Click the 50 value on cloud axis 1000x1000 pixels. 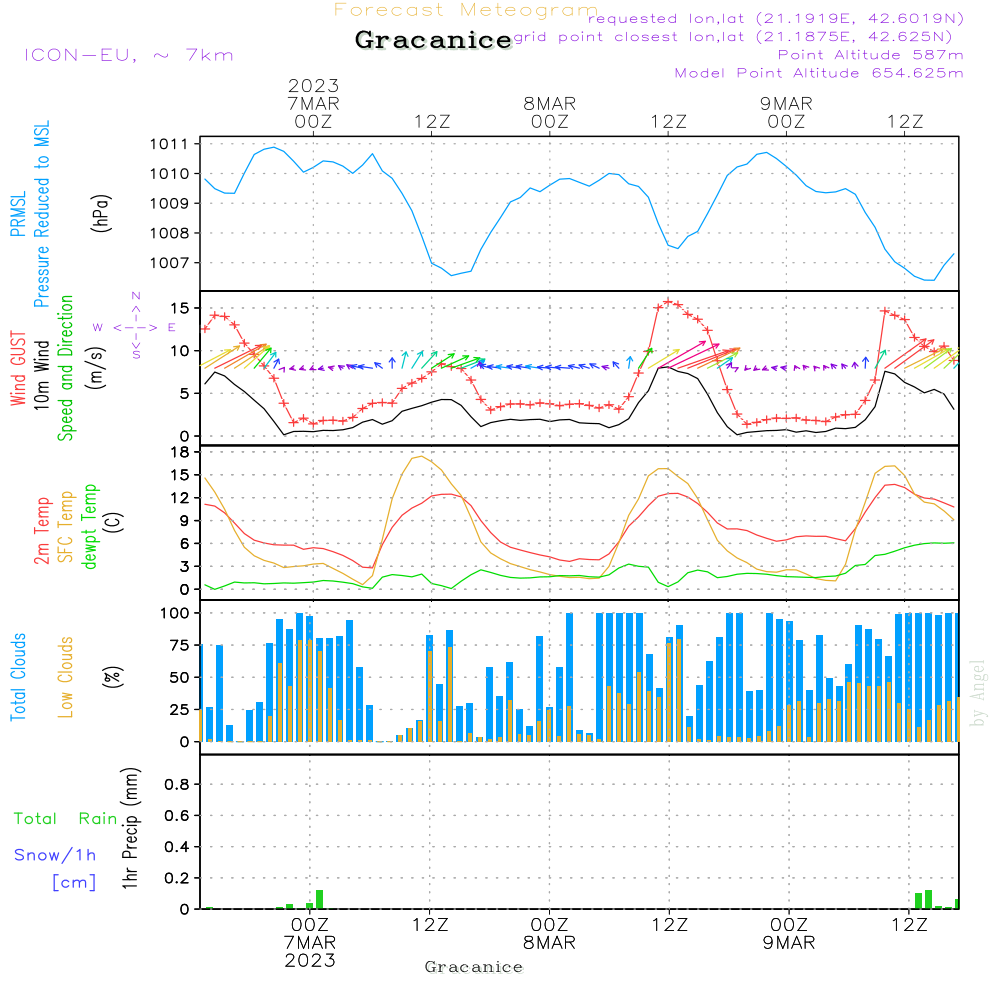point(179,678)
